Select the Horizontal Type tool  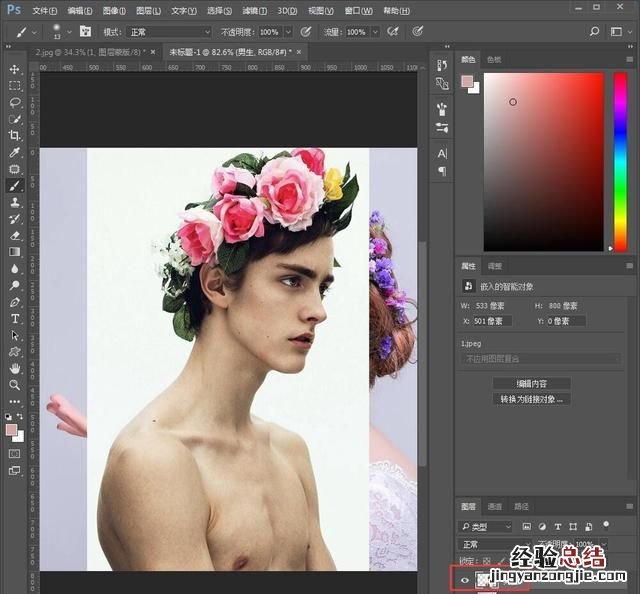coord(15,318)
